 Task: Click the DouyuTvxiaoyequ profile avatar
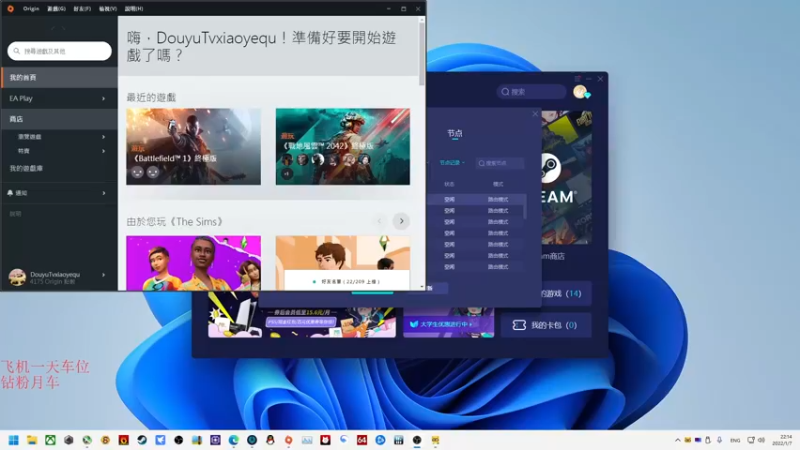pos(17,277)
